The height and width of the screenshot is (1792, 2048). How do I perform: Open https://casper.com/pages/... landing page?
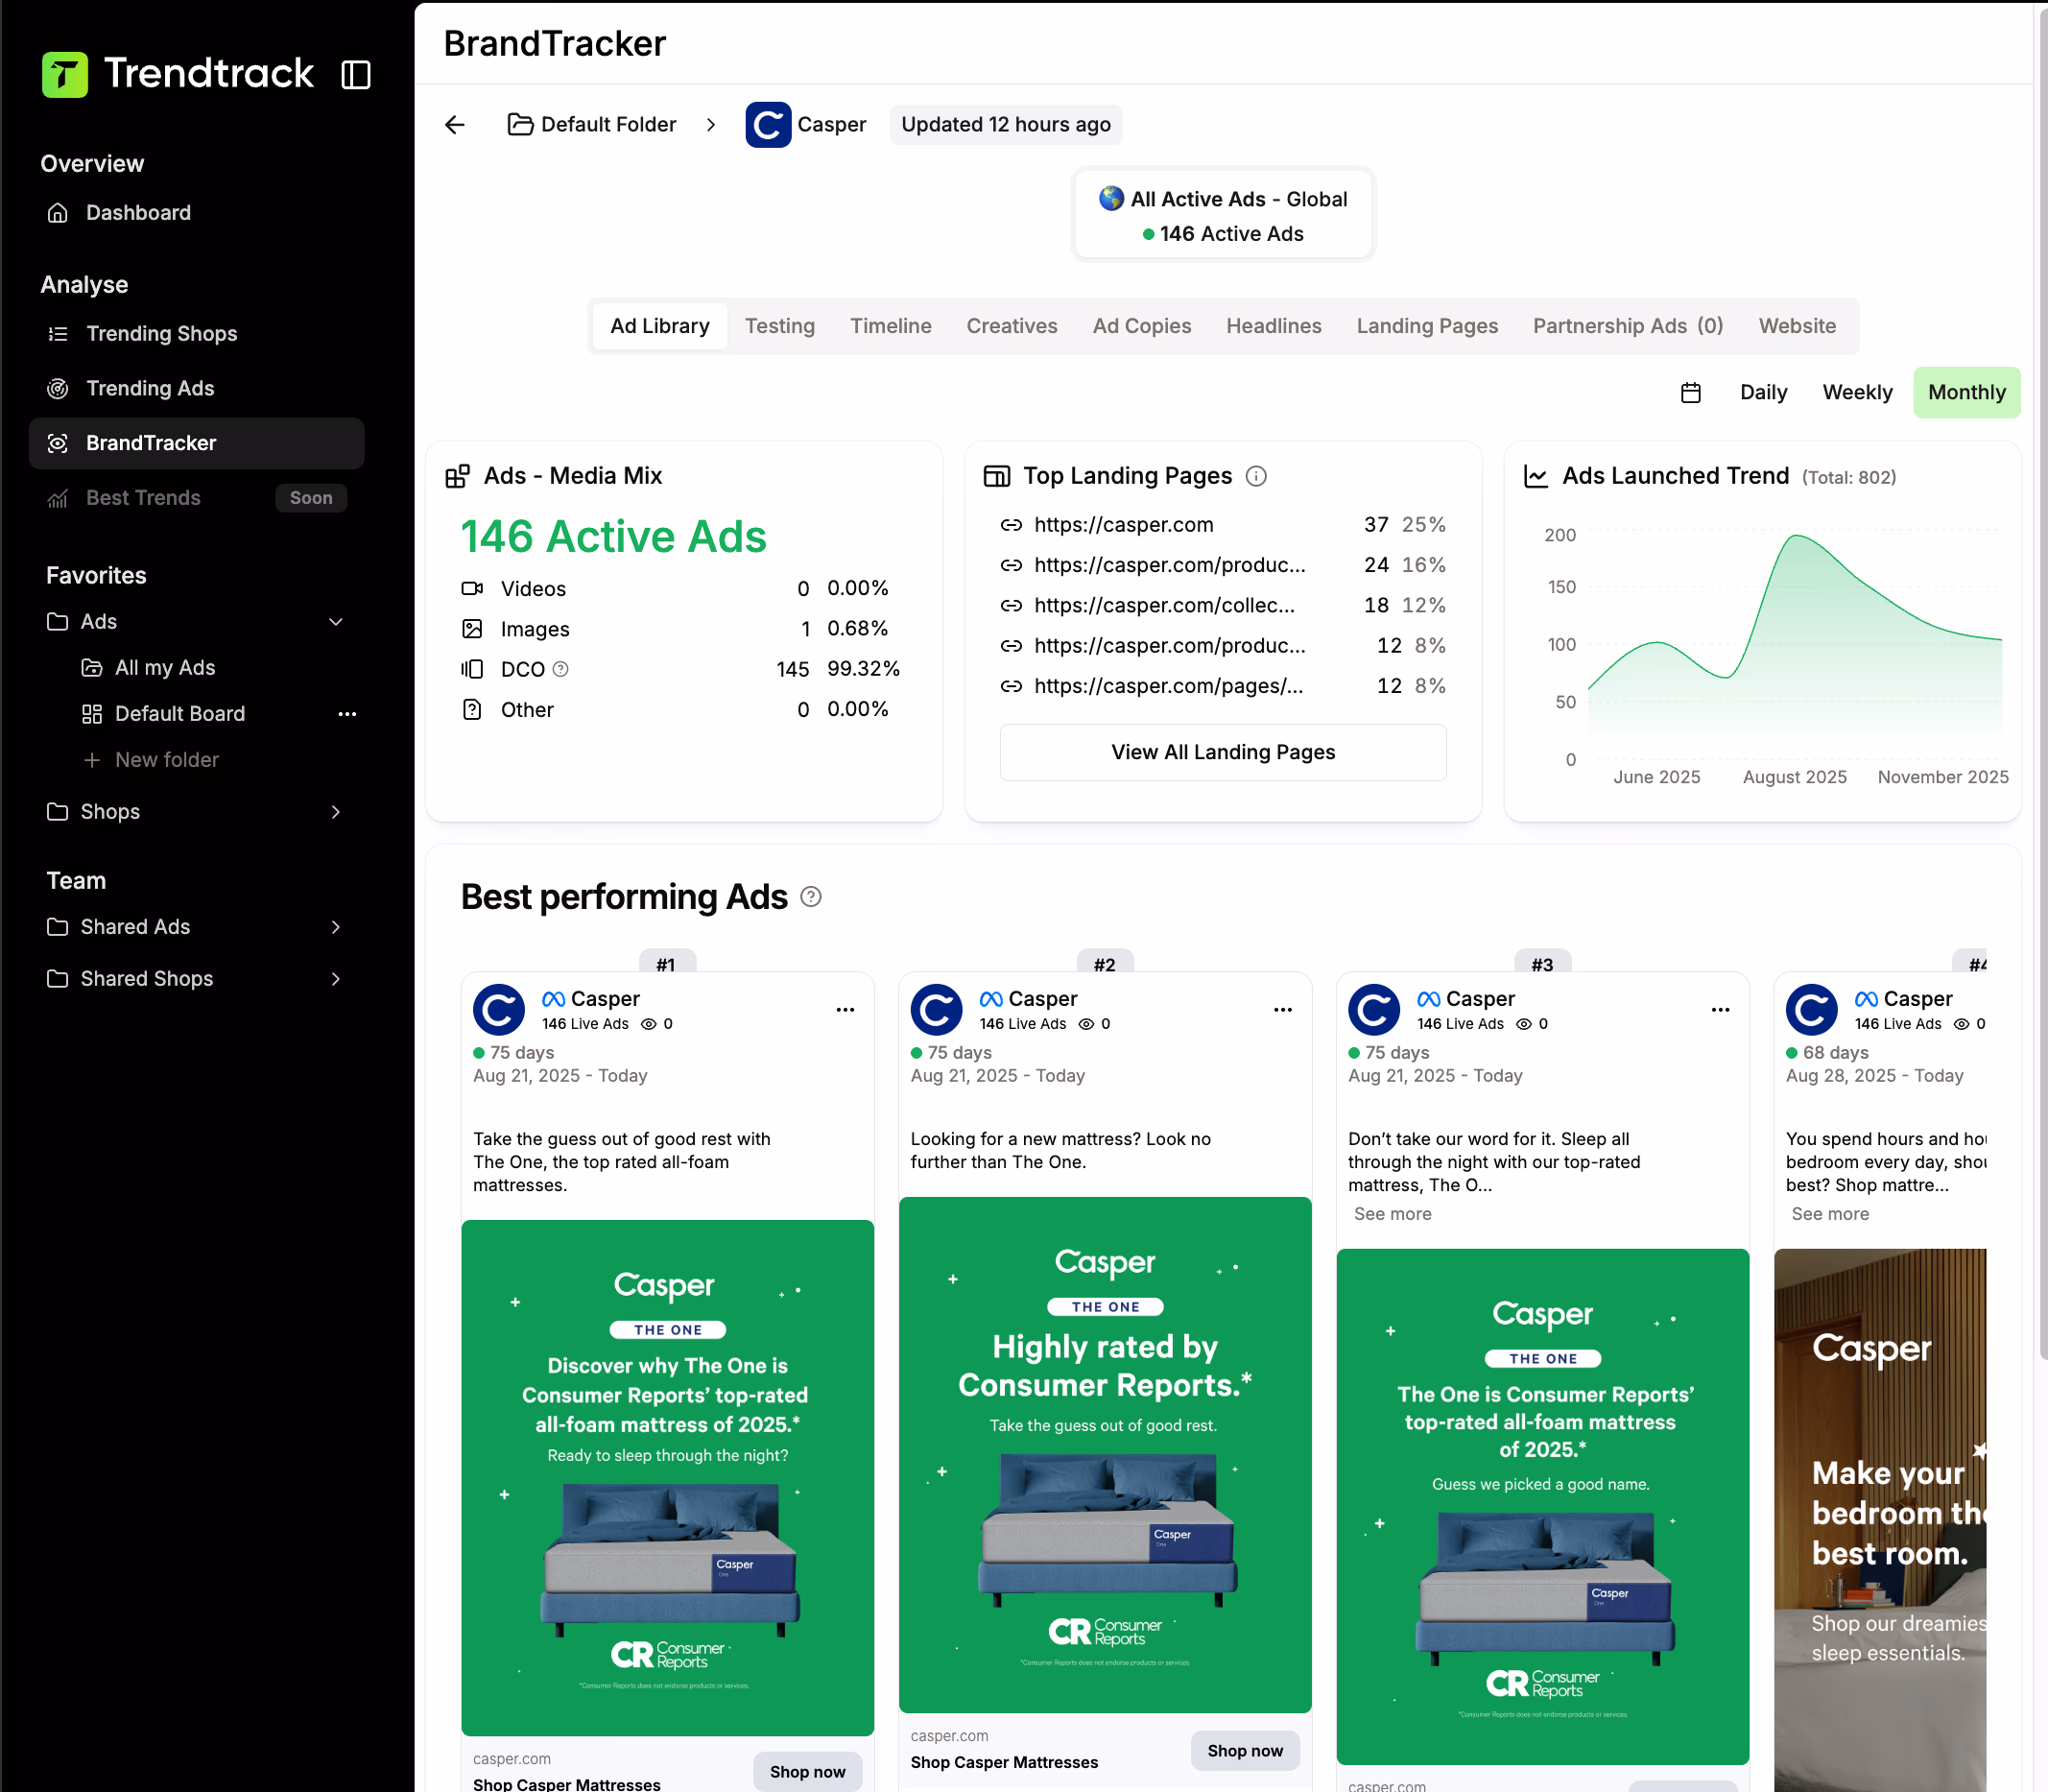click(x=1168, y=686)
